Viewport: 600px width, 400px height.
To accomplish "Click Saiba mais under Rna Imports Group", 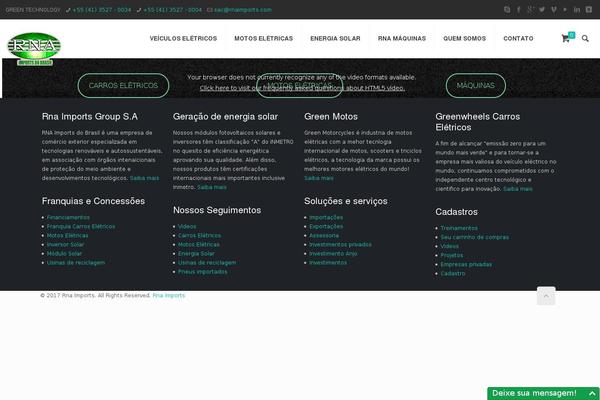I will click(x=144, y=178).
